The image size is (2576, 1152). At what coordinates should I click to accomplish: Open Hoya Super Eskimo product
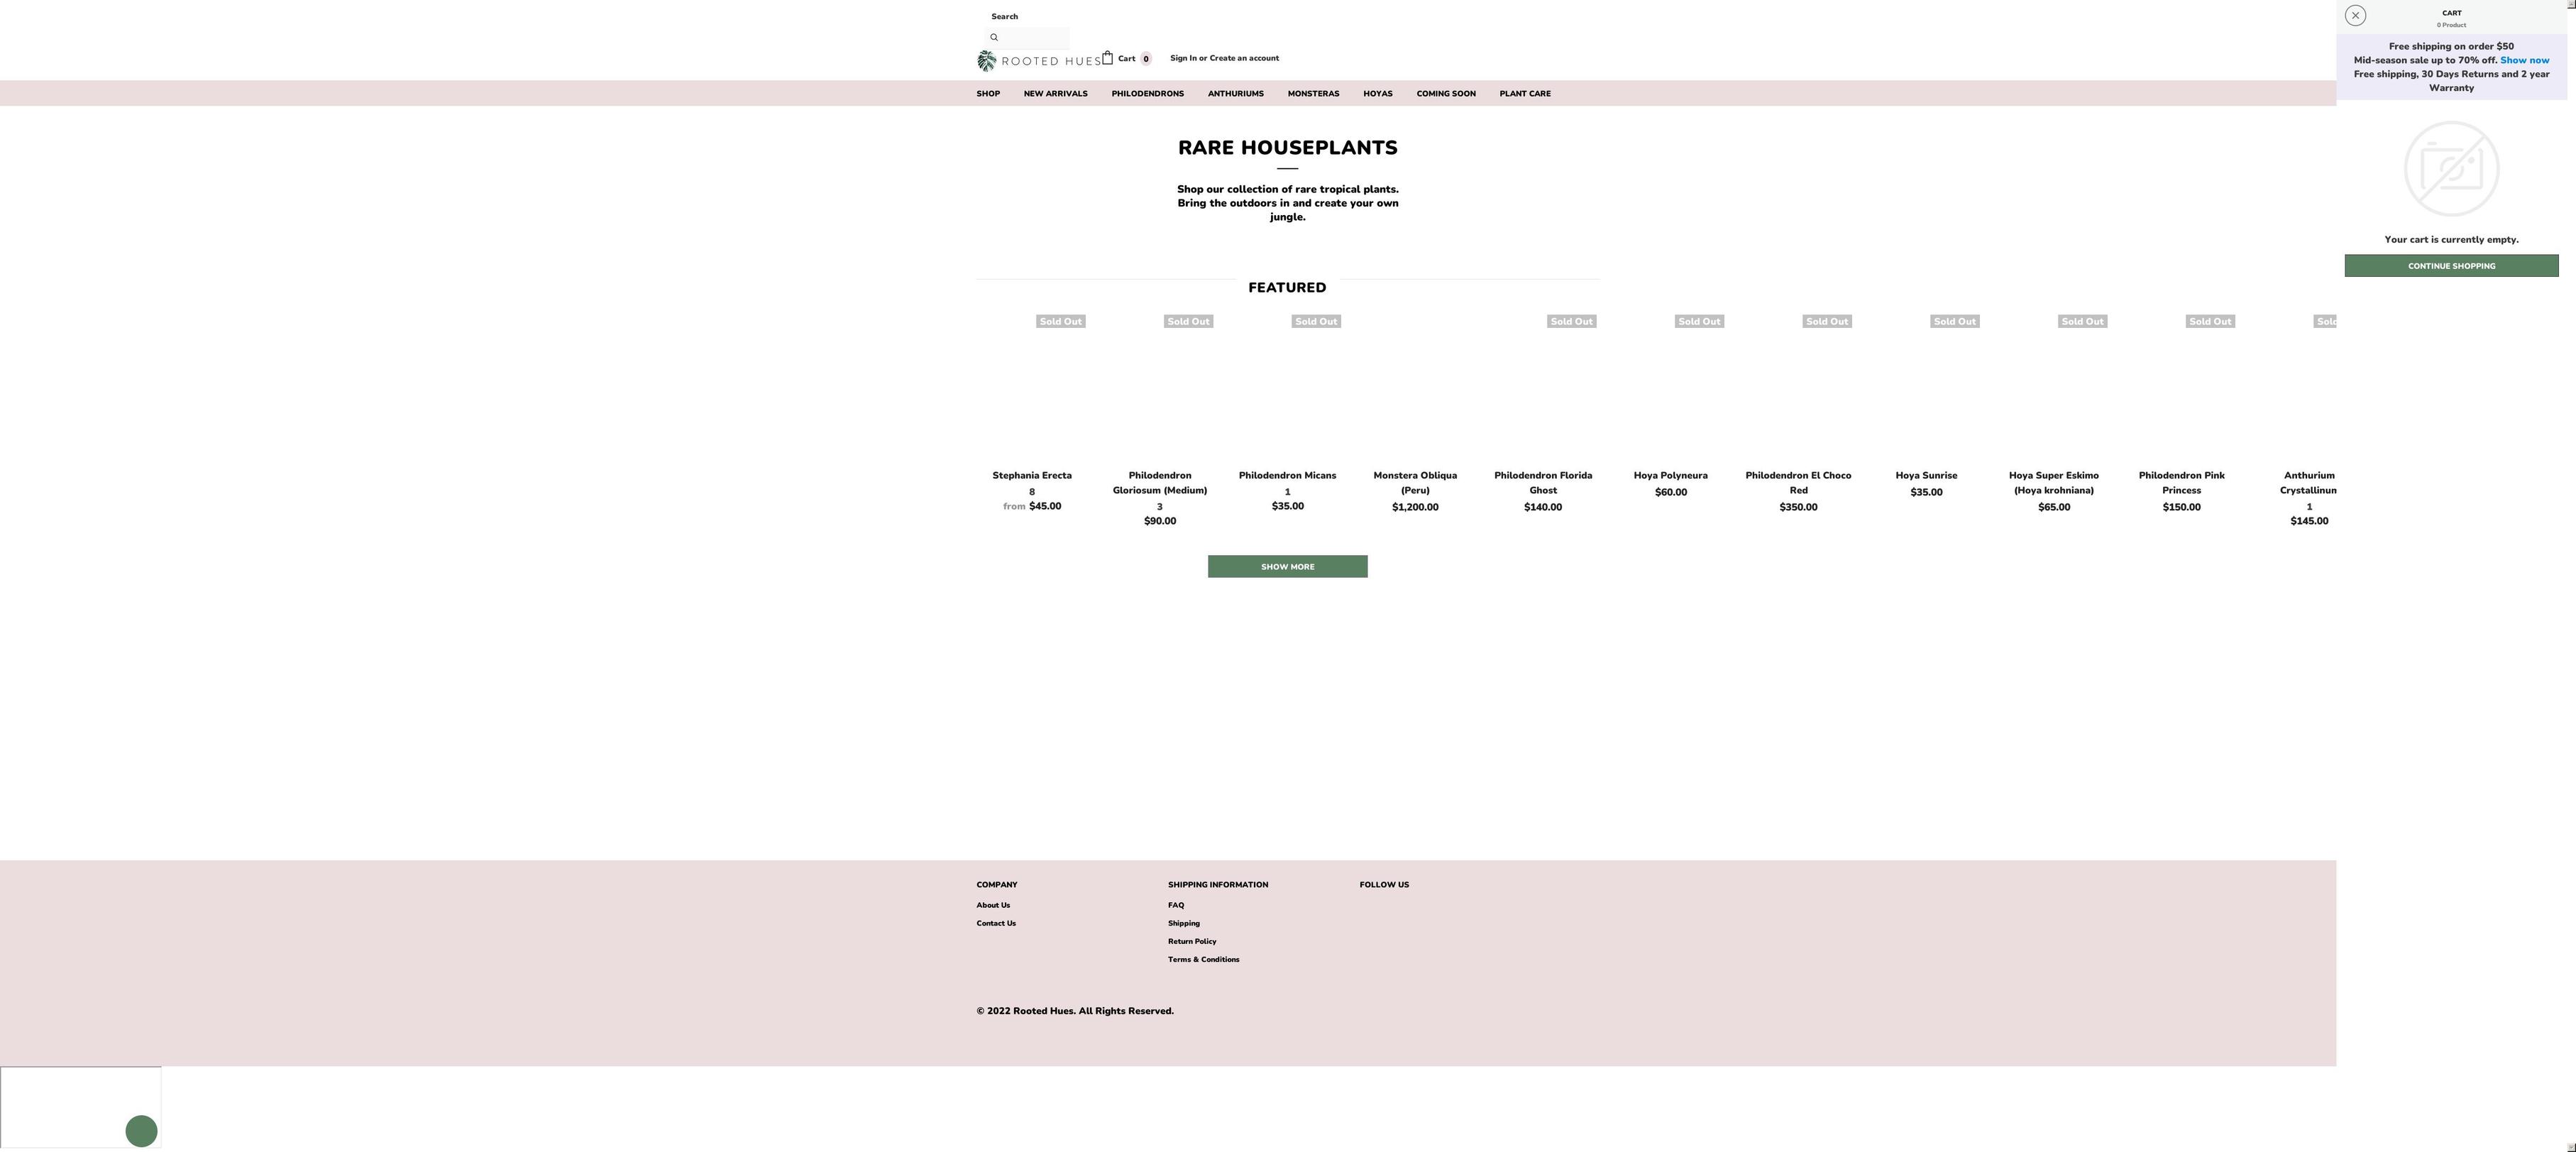(2053, 483)
